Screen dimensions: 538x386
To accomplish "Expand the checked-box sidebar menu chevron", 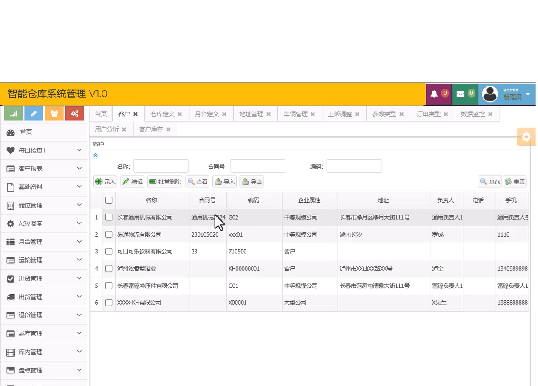I will (x=79, y=278).
